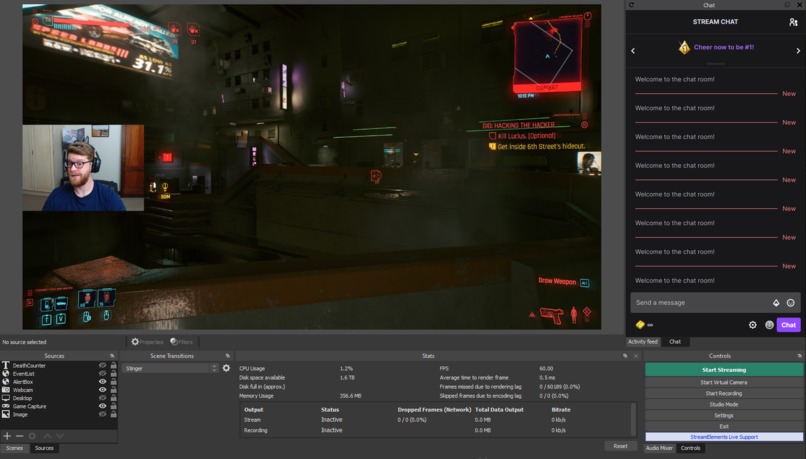This screenshot has width=806, height=459.
Task: Show the Image source
Action: pyautogui.click(x=102, y=414)
